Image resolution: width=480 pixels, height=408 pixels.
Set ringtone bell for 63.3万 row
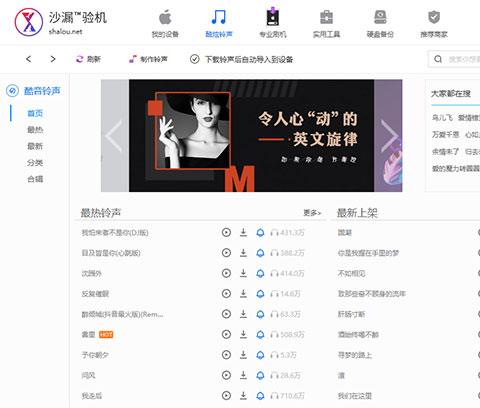[x=260, y=314]
